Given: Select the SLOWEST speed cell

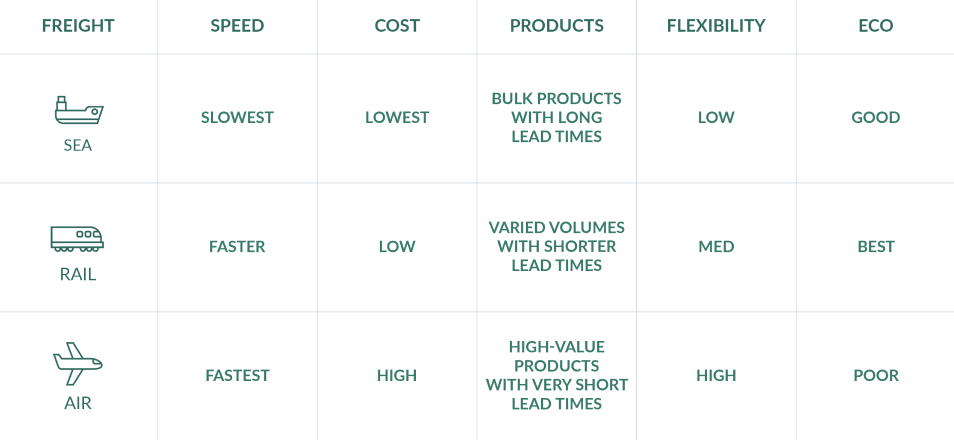Looking at the screenshot, I should point(237,117).
